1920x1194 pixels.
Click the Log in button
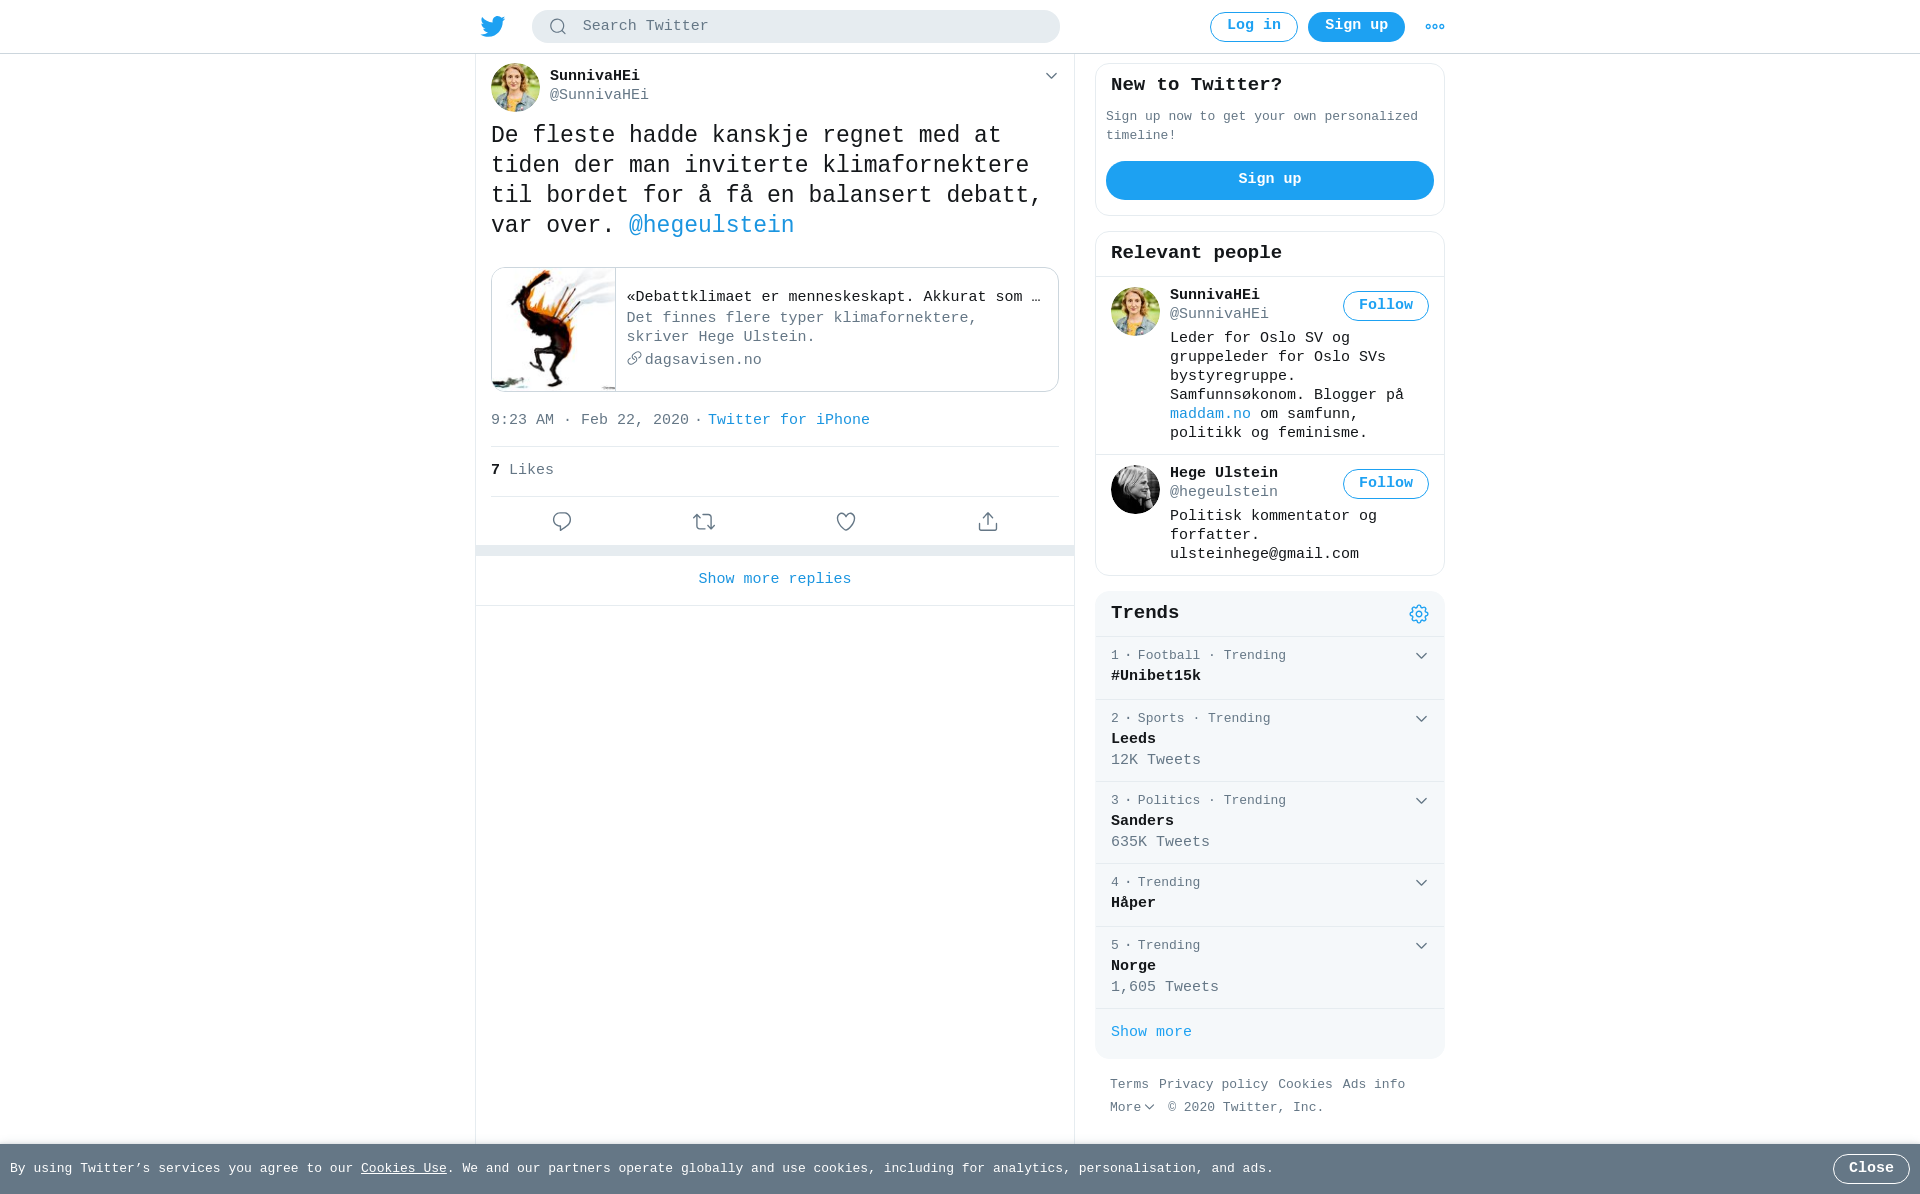[x=1253, y=27]
